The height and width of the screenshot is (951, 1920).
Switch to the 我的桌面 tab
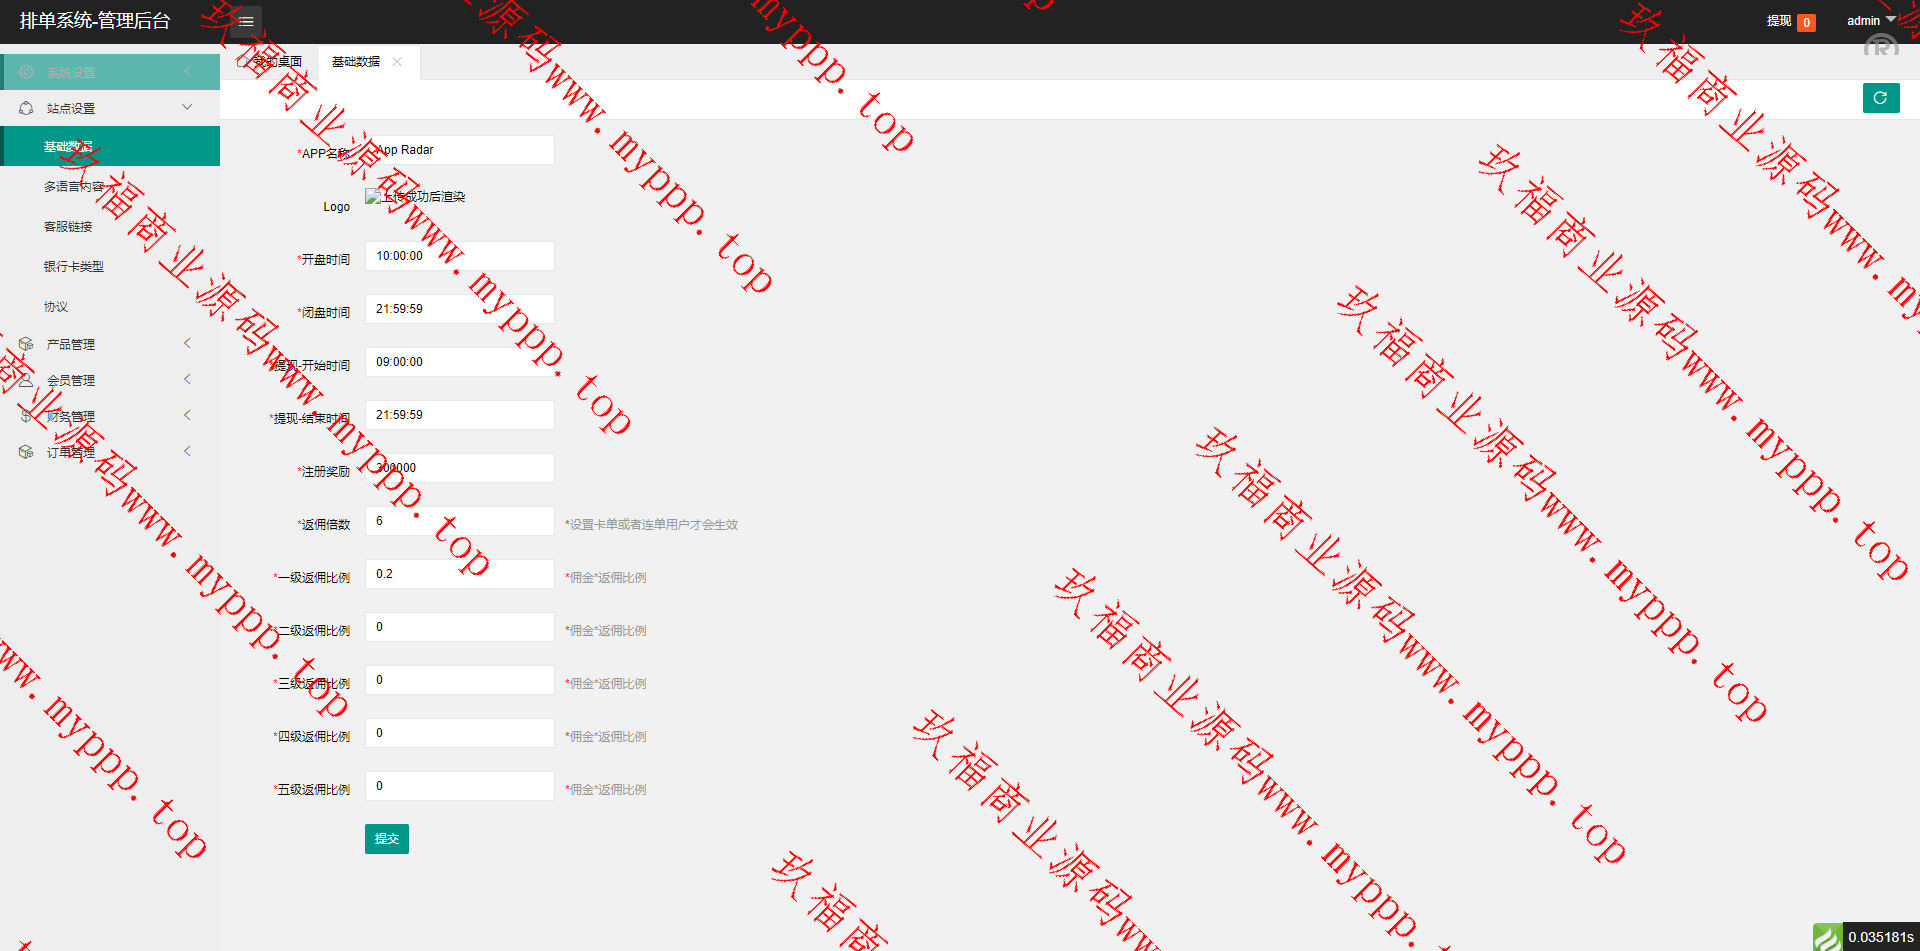click(x=272, y=62)
